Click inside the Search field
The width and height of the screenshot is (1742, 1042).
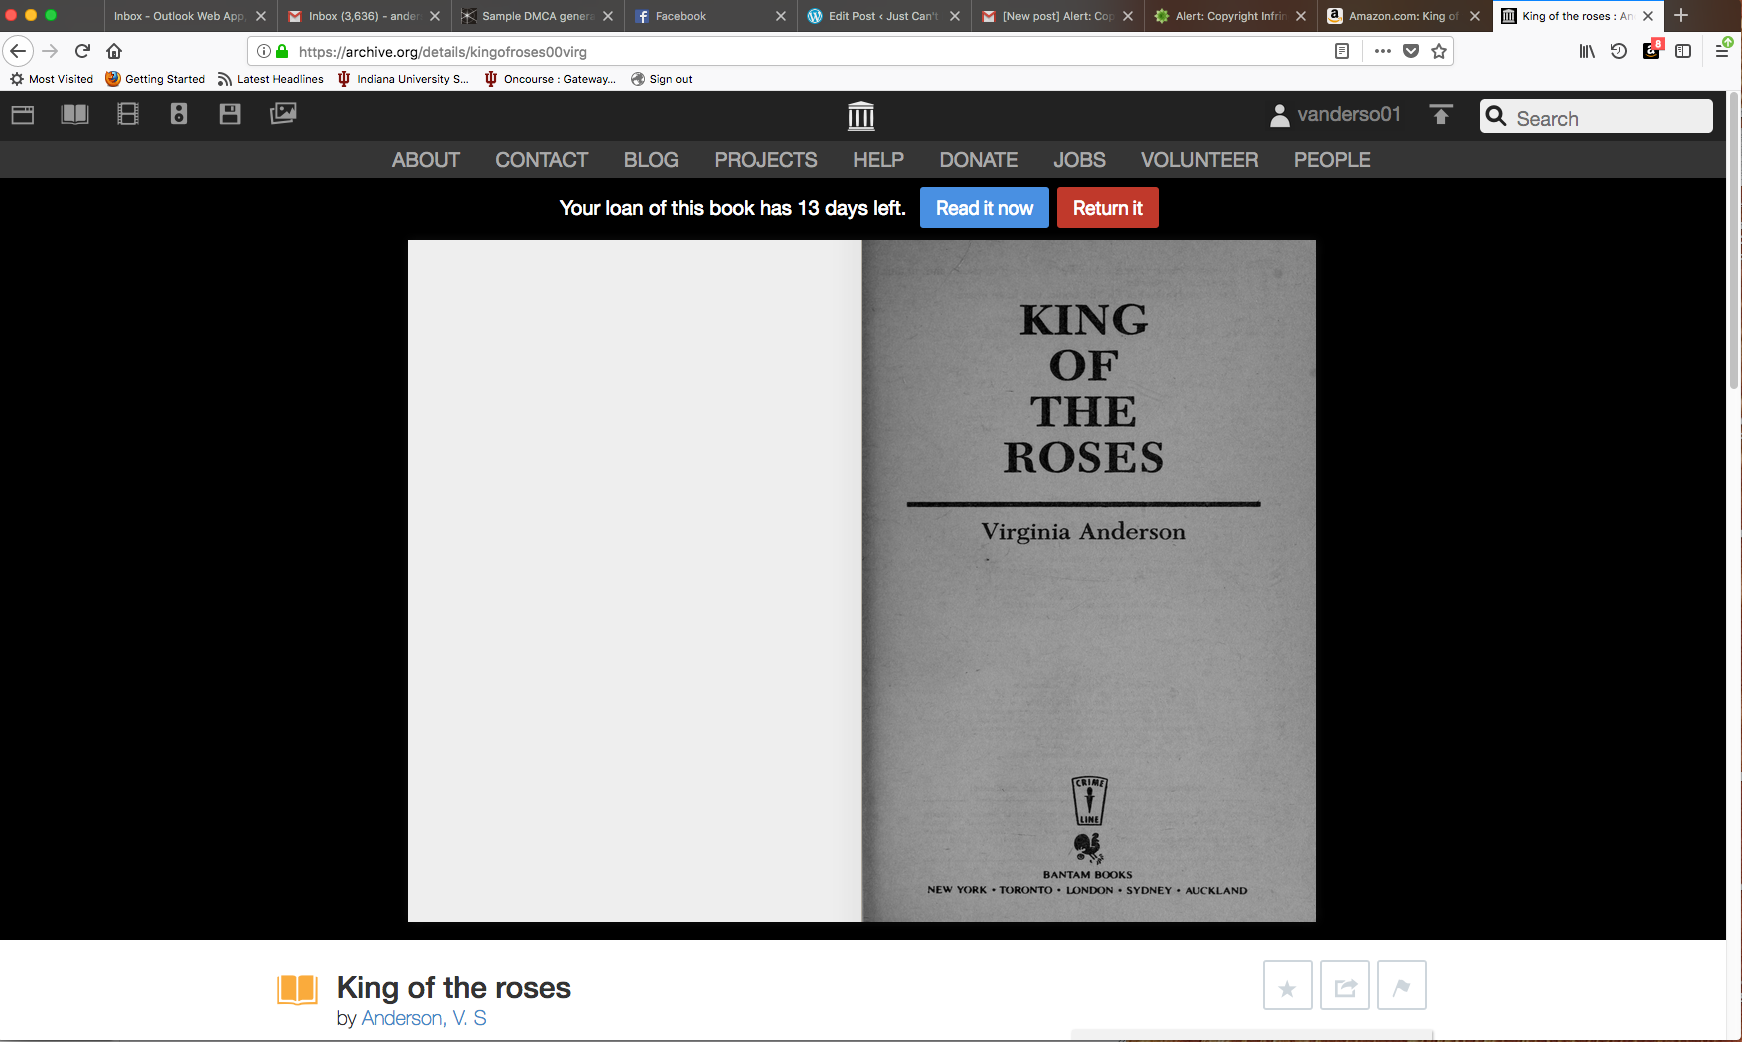coord(1596,117)
